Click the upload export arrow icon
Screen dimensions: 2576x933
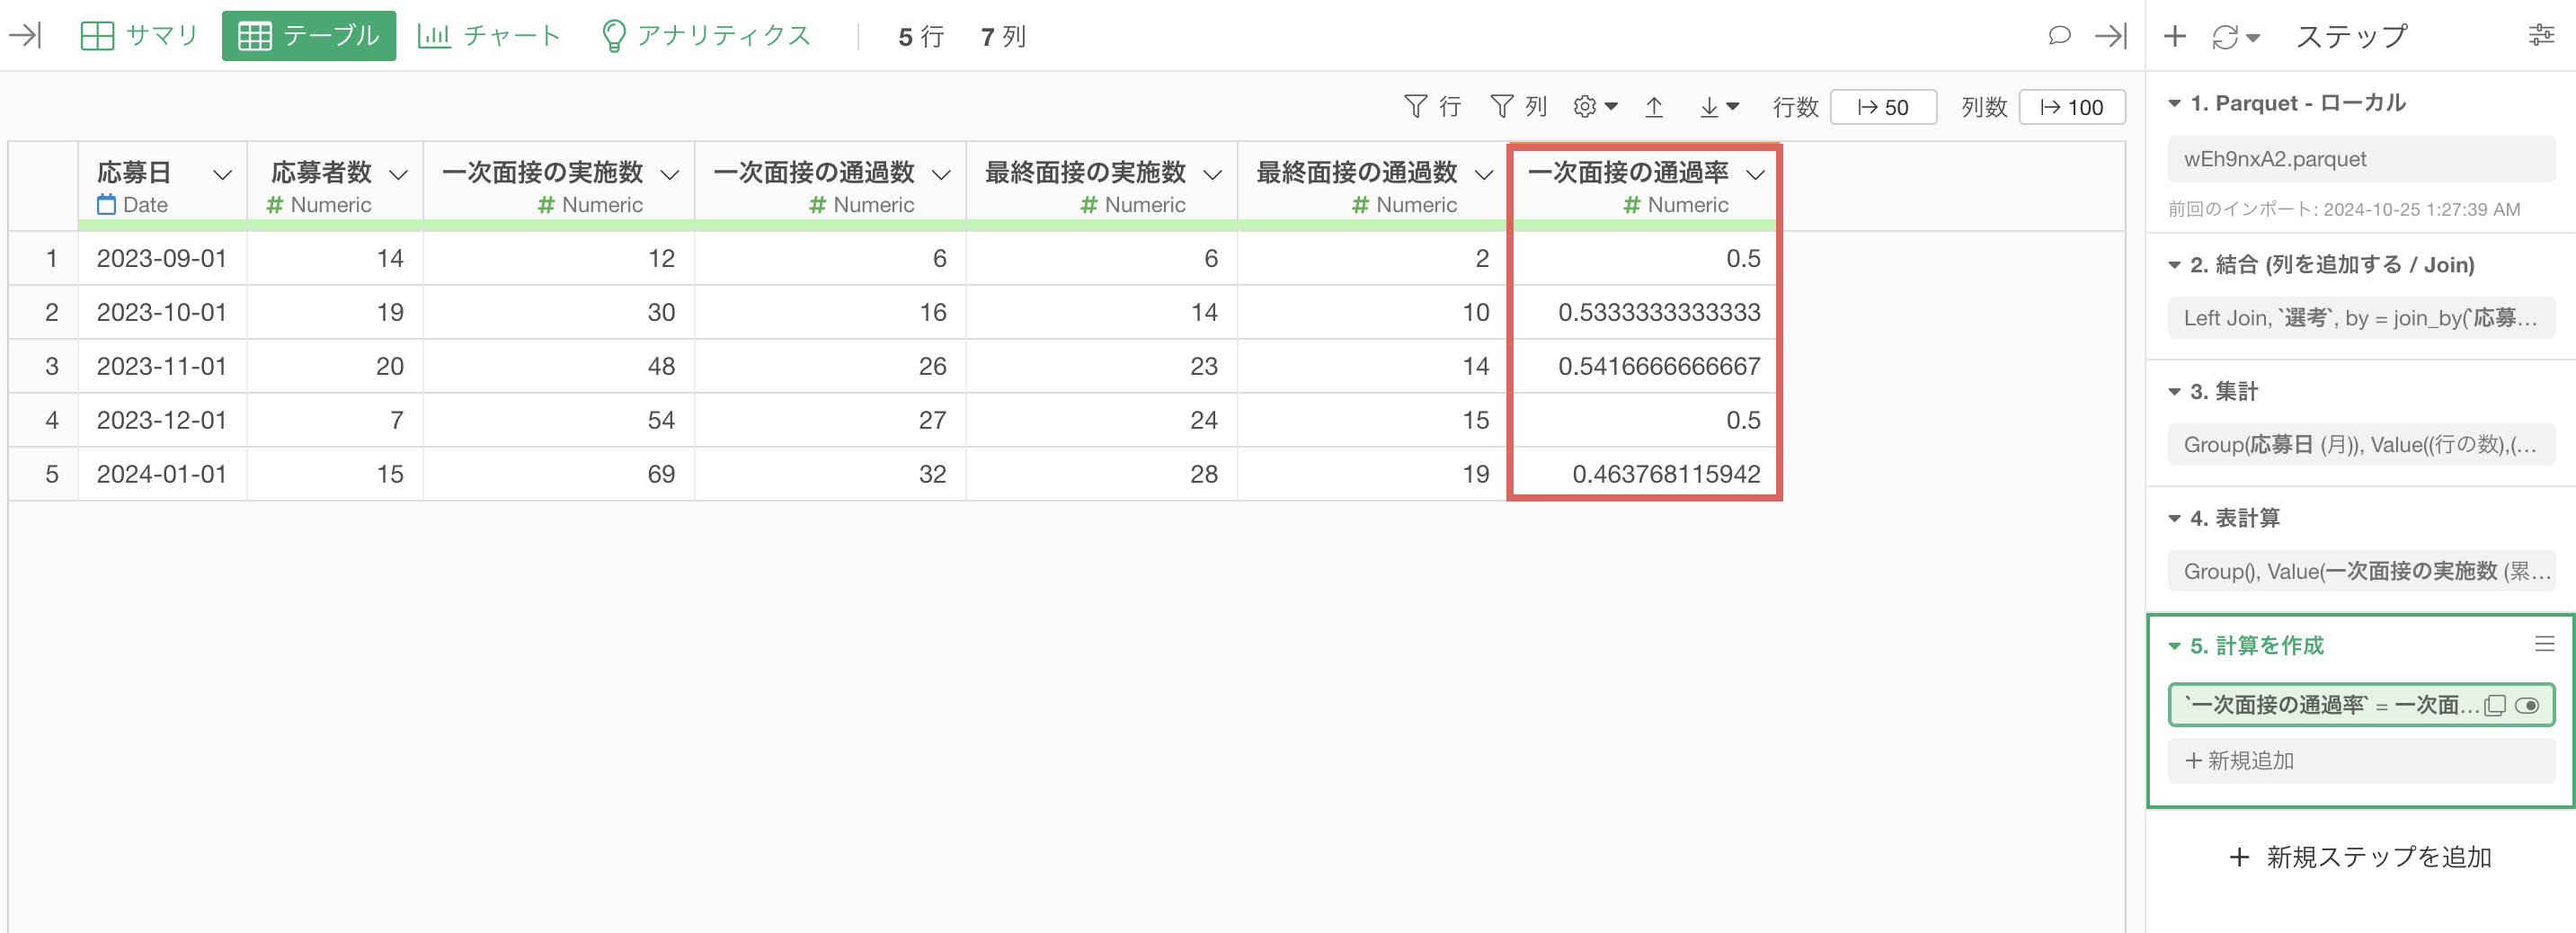pyautogui.click(x=1654, y=107)
